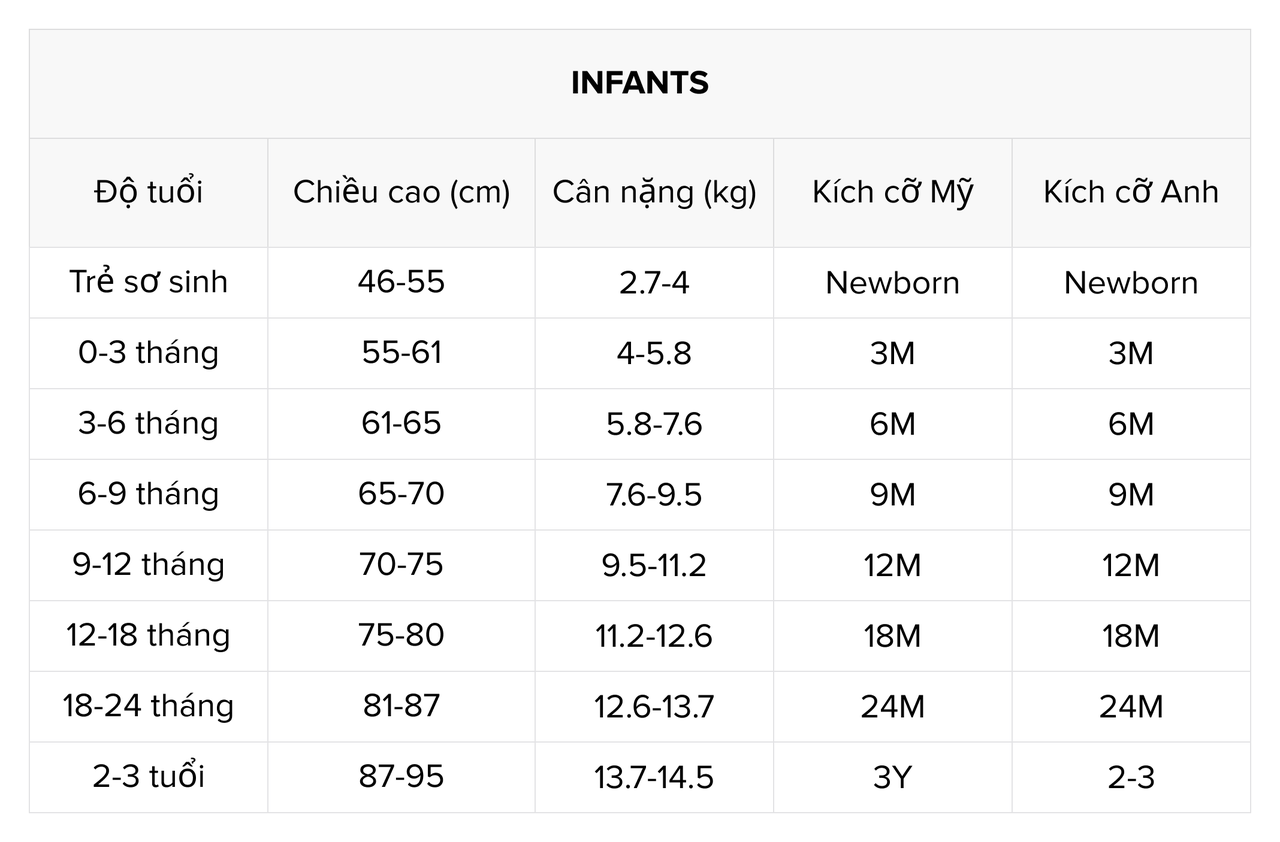Click the INFANTS table title
1280x842 pixels.
(640, 83)
